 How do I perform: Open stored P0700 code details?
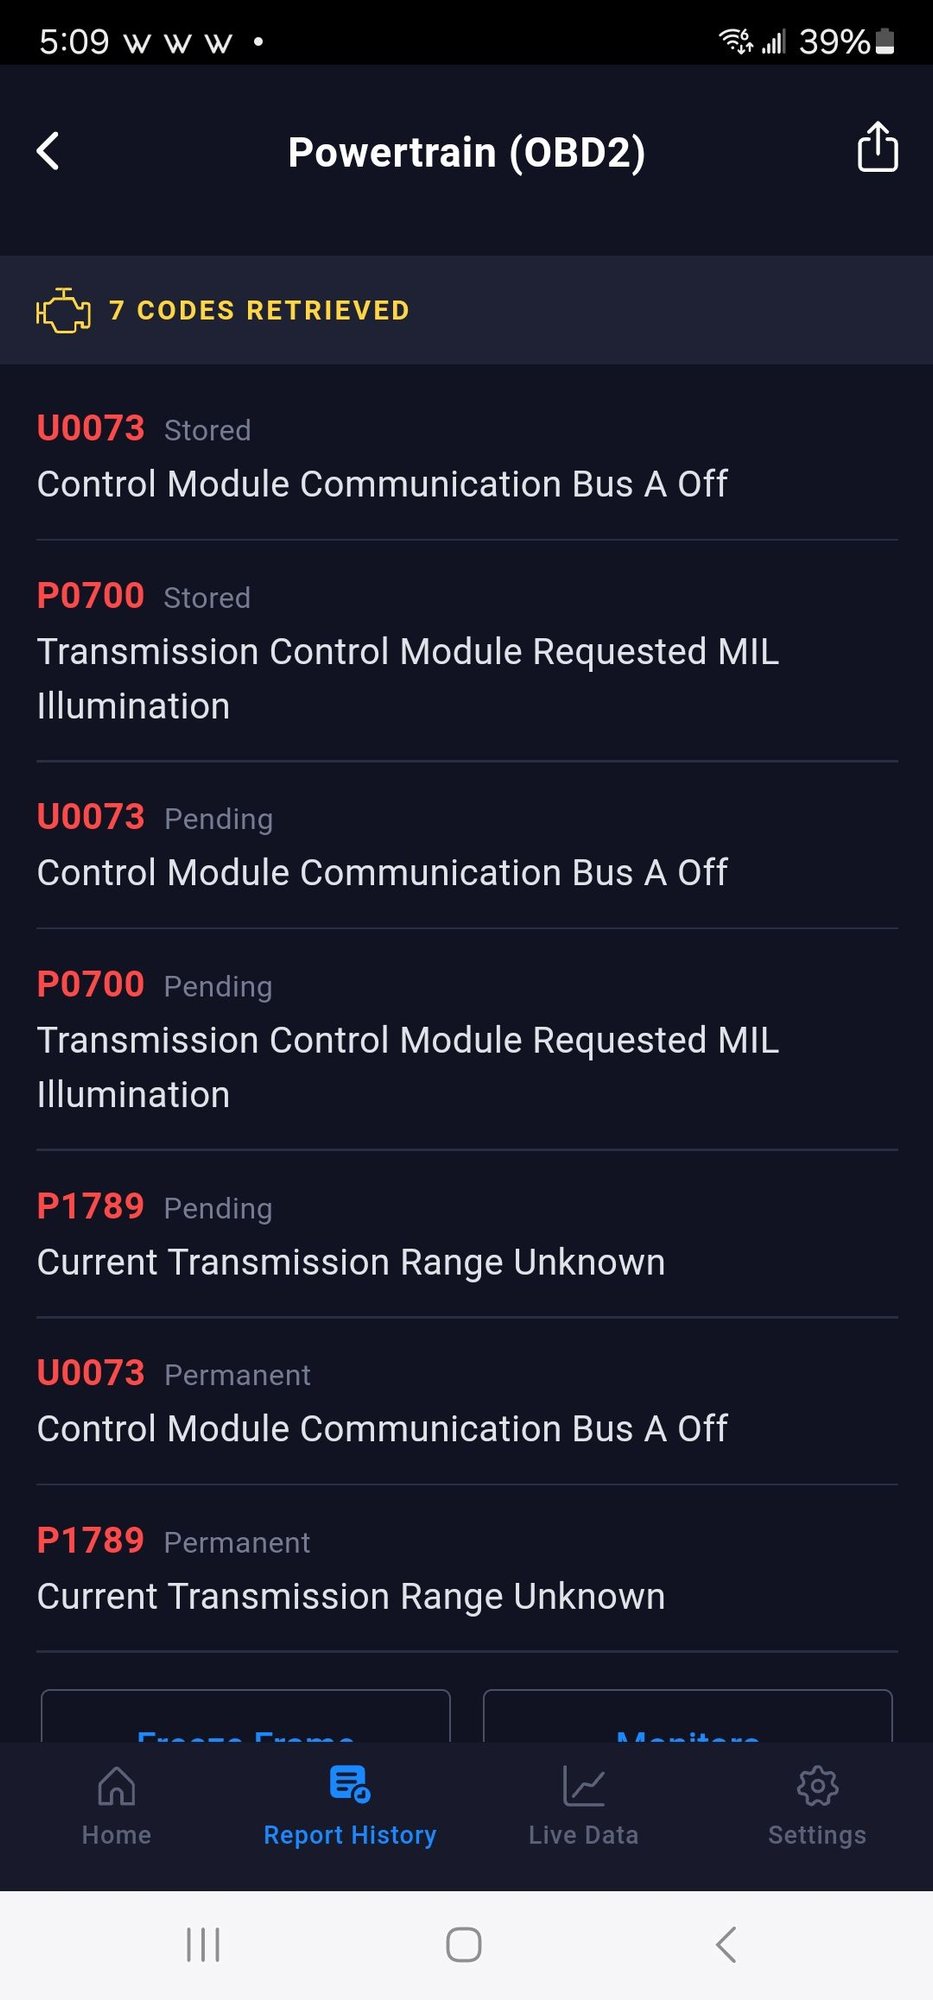coord(466,651)
